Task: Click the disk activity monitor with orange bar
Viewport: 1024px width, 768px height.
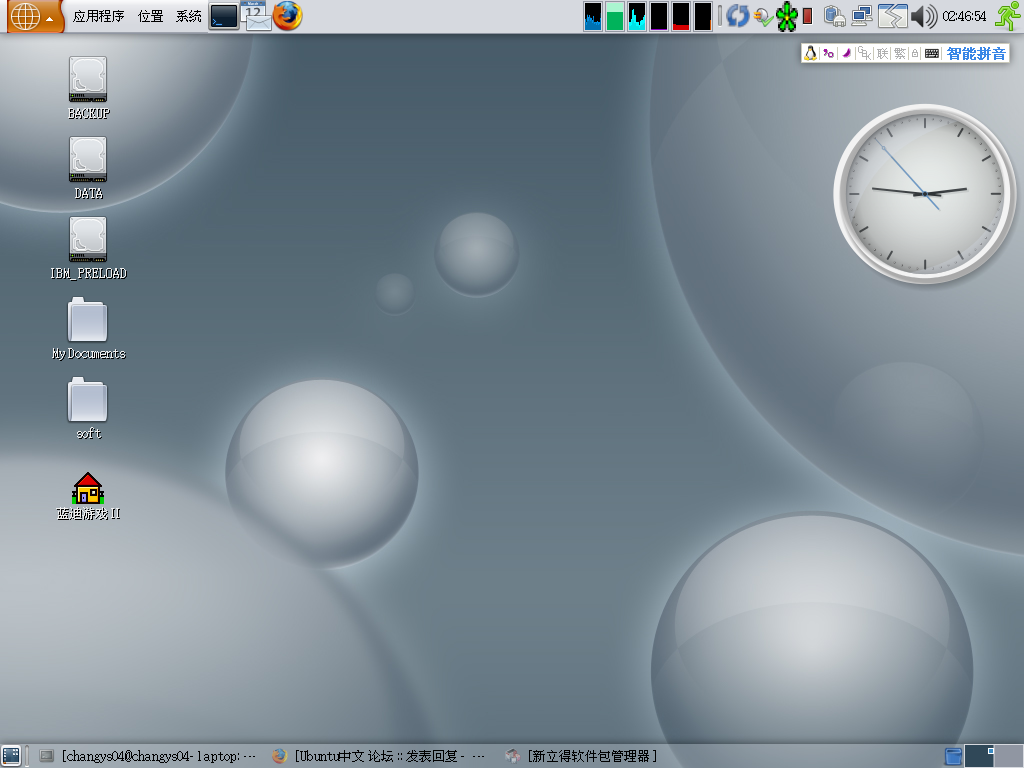Action: [x=703, y=16]
